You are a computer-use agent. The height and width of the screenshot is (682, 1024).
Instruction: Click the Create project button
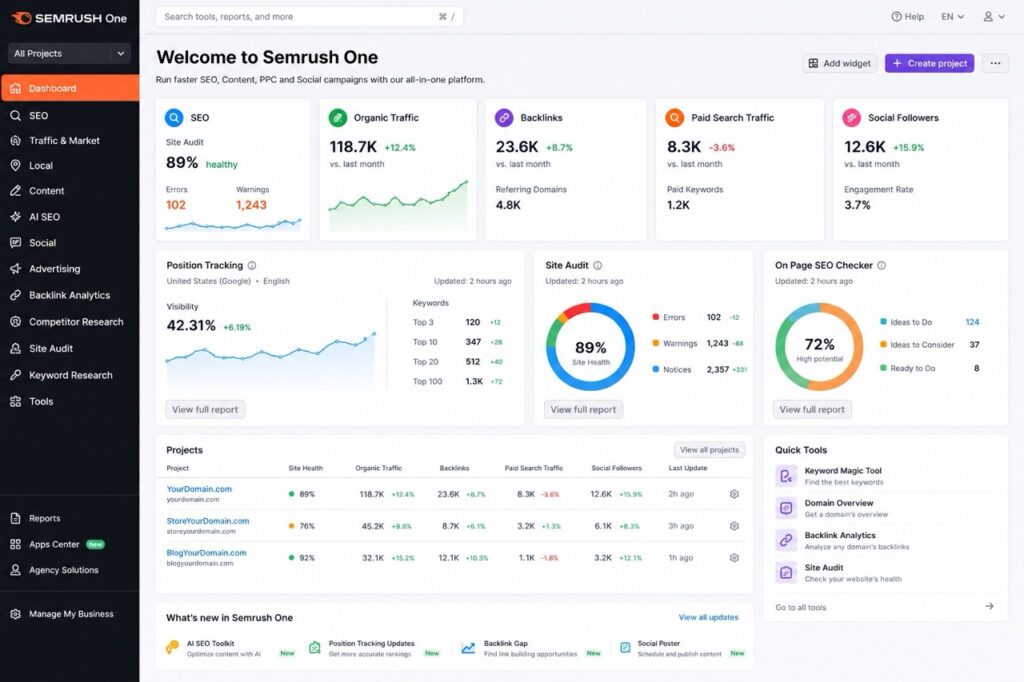(x=930, y=63)
